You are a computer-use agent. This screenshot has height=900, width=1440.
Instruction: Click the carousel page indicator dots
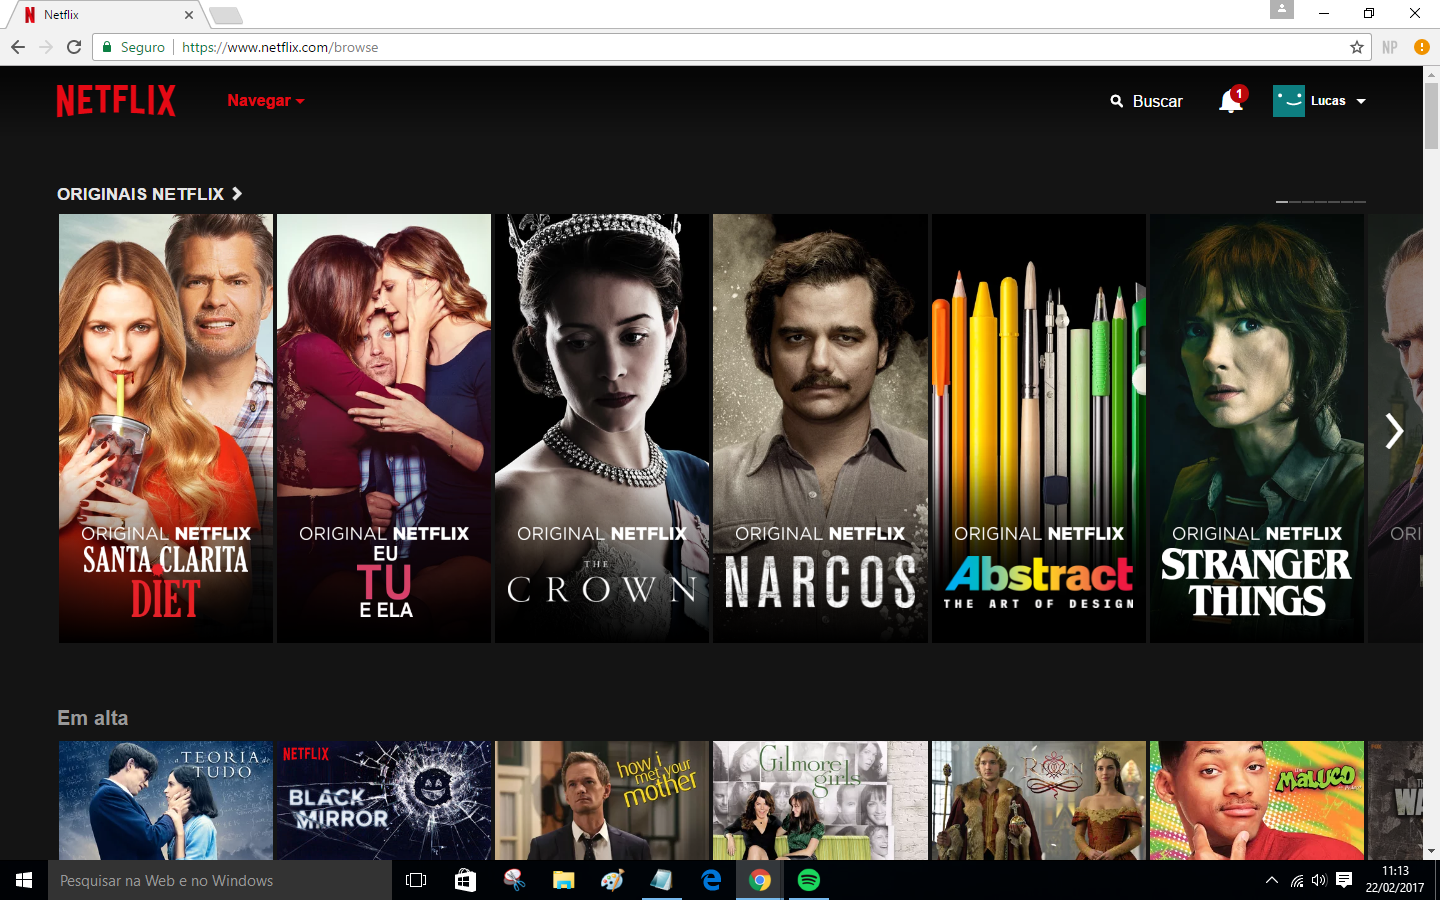[x=1321, y=202]
